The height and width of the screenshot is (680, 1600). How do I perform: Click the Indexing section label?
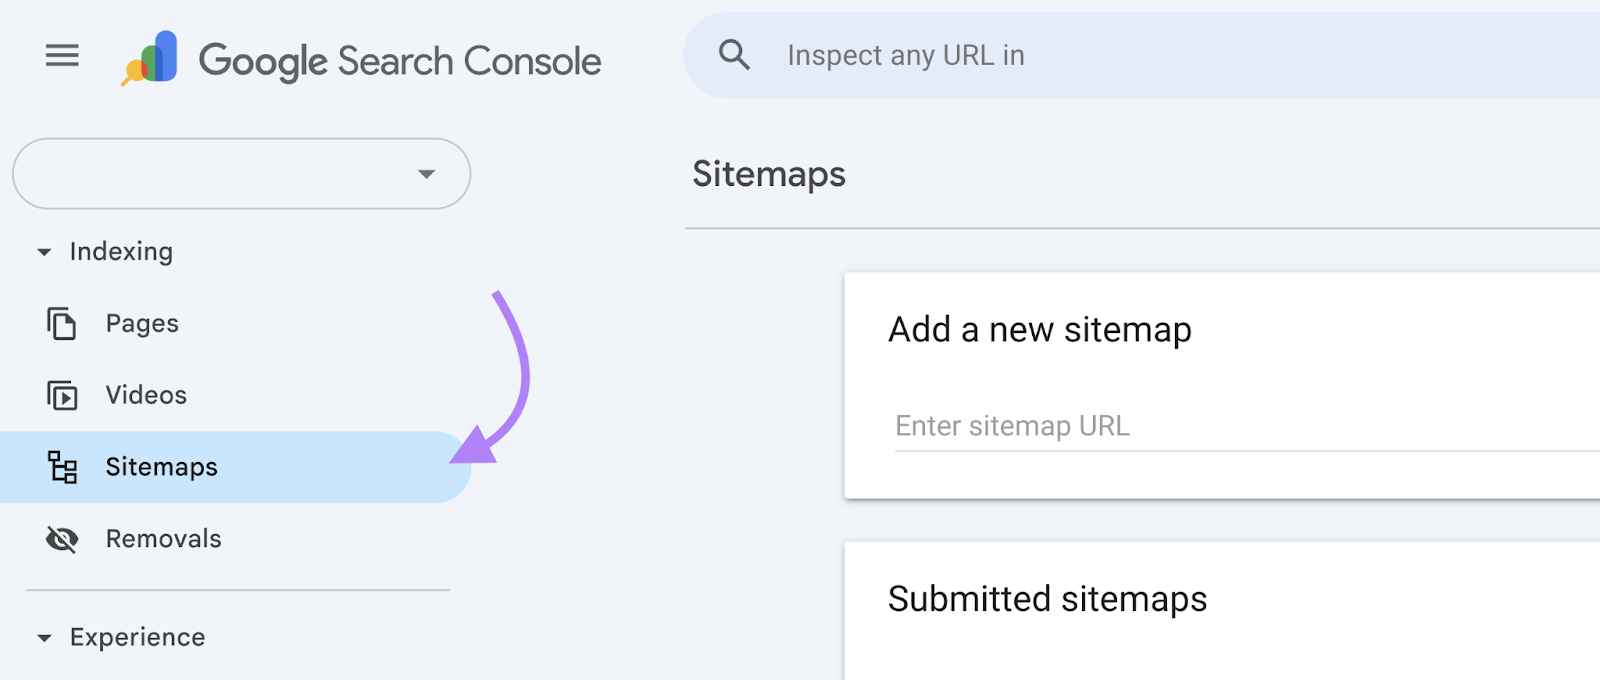120,252
